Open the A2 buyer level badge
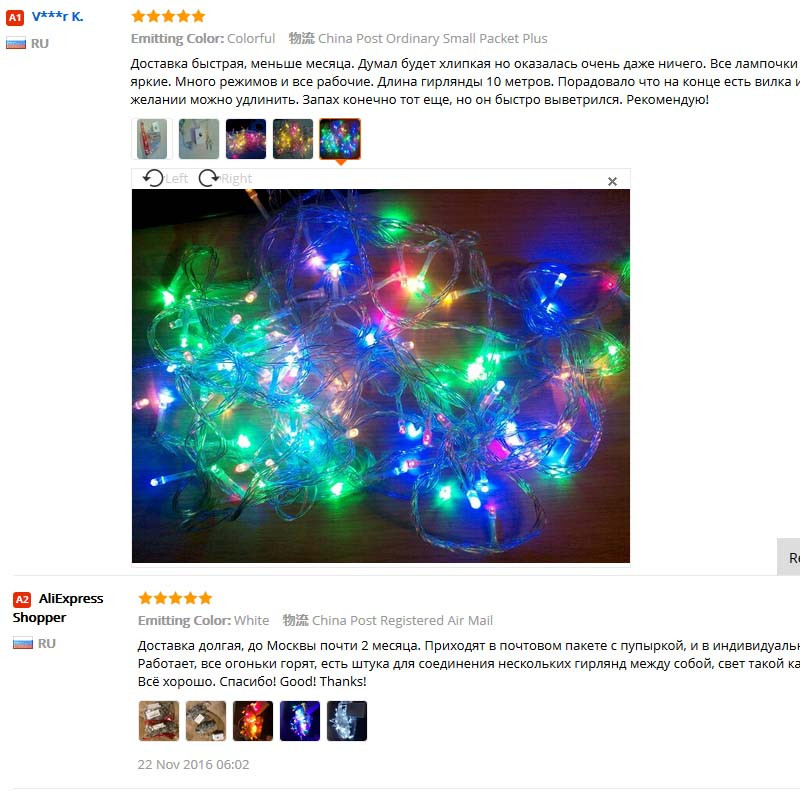 (21, 599)
